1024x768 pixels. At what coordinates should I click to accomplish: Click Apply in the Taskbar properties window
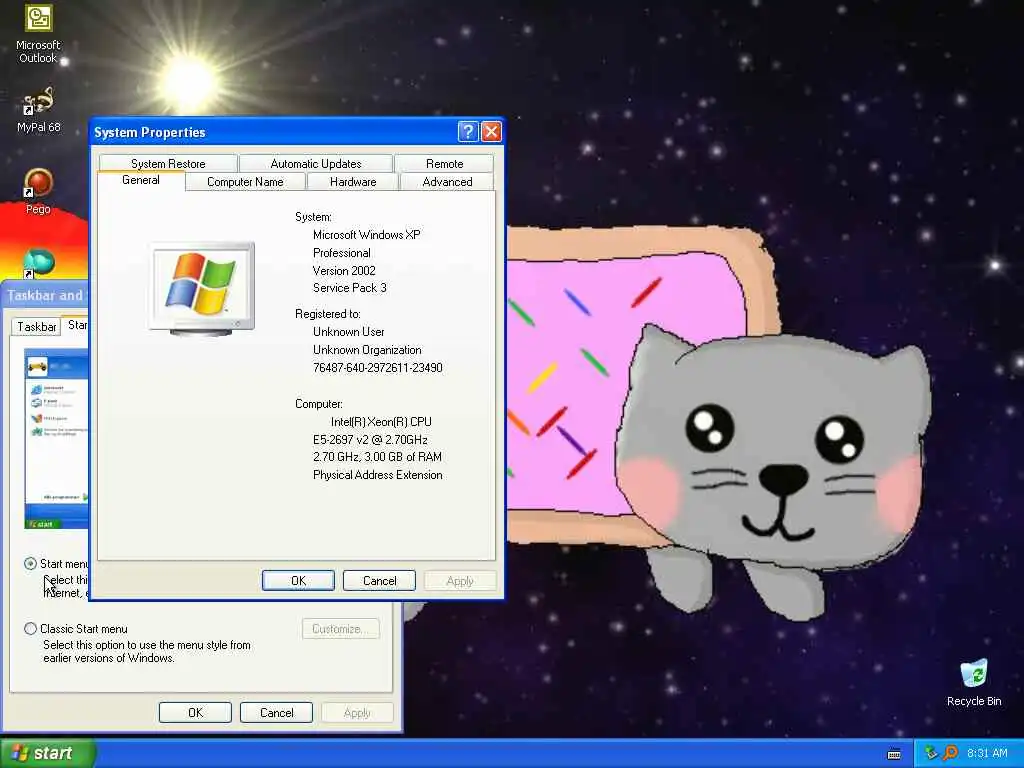pos(357,712)
